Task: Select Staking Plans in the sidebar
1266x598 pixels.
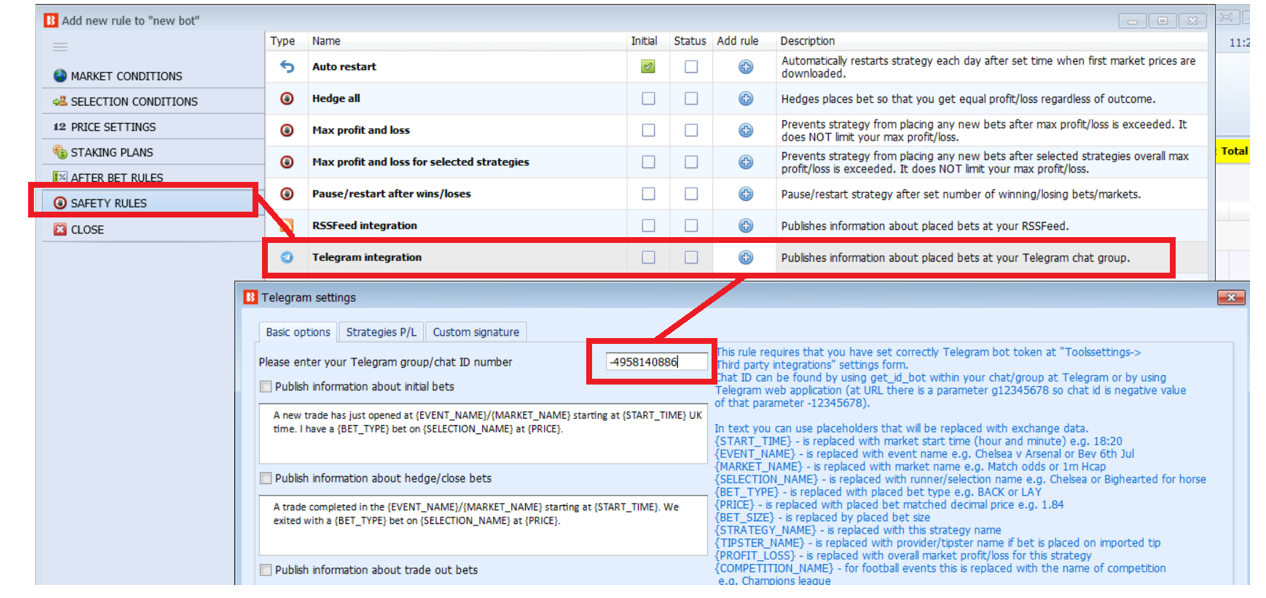Action: tap(111, 152)
